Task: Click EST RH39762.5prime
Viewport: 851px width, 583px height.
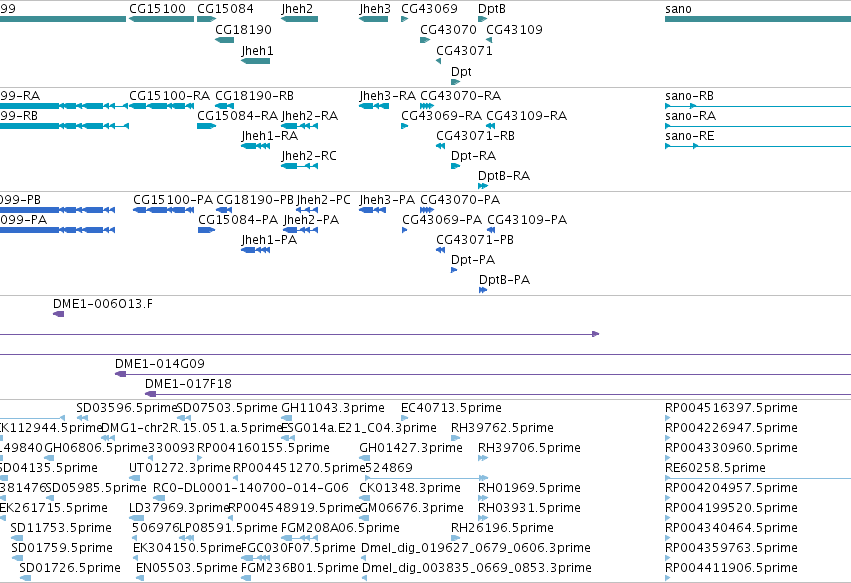Action: (x=502, y=428)
